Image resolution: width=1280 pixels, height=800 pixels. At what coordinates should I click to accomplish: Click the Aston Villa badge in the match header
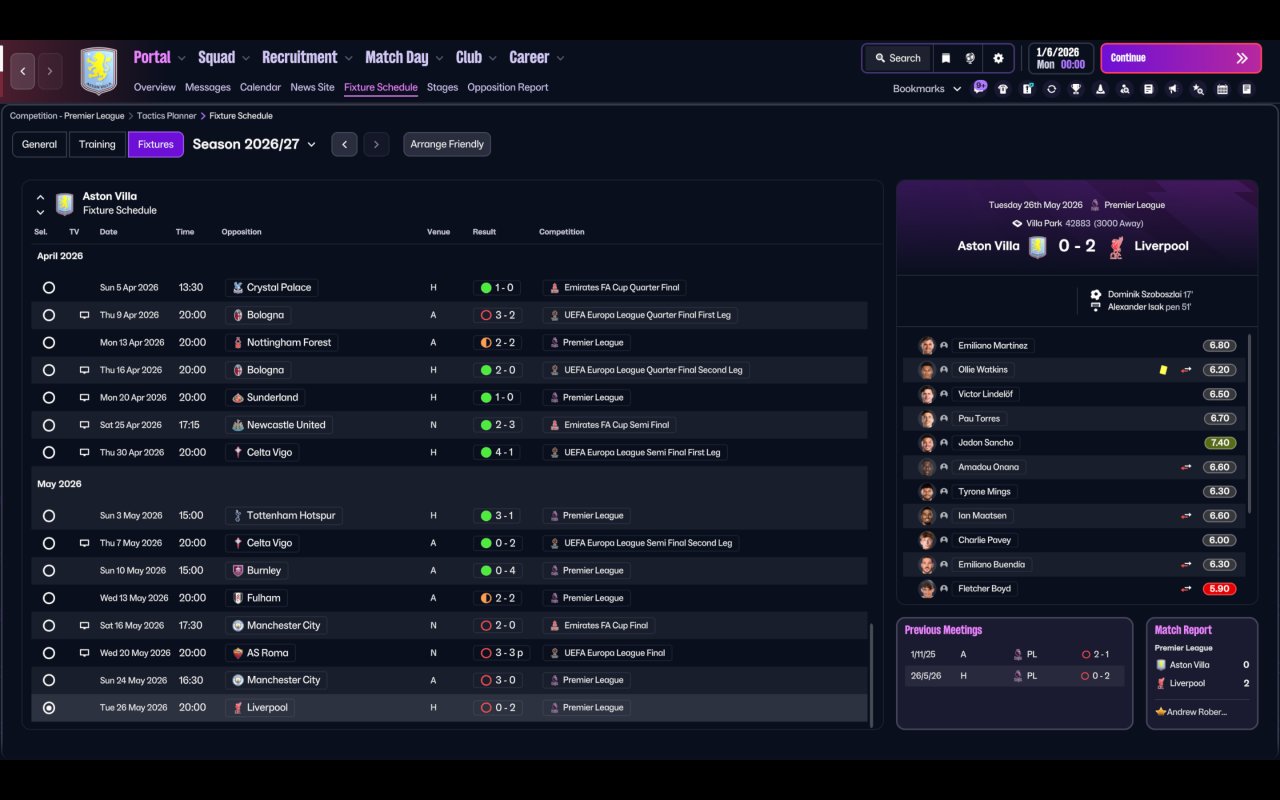click(1037, 247)
